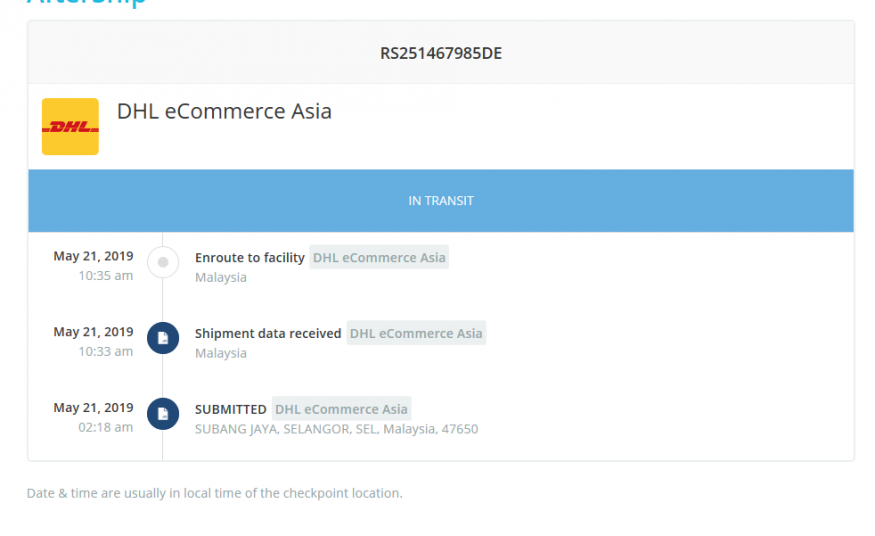
Task: Click the date & time local time note
Action: [x=215, y=493]
